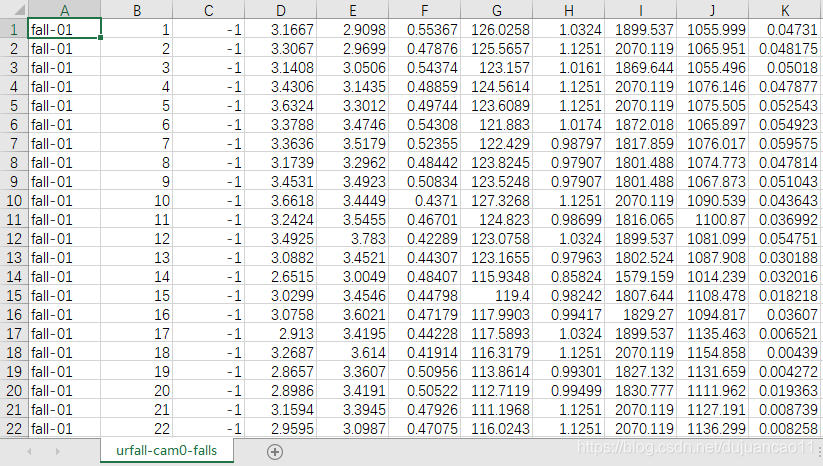
Task: Go to previous sheet tab arrow
Action: (x=29, y=451)
